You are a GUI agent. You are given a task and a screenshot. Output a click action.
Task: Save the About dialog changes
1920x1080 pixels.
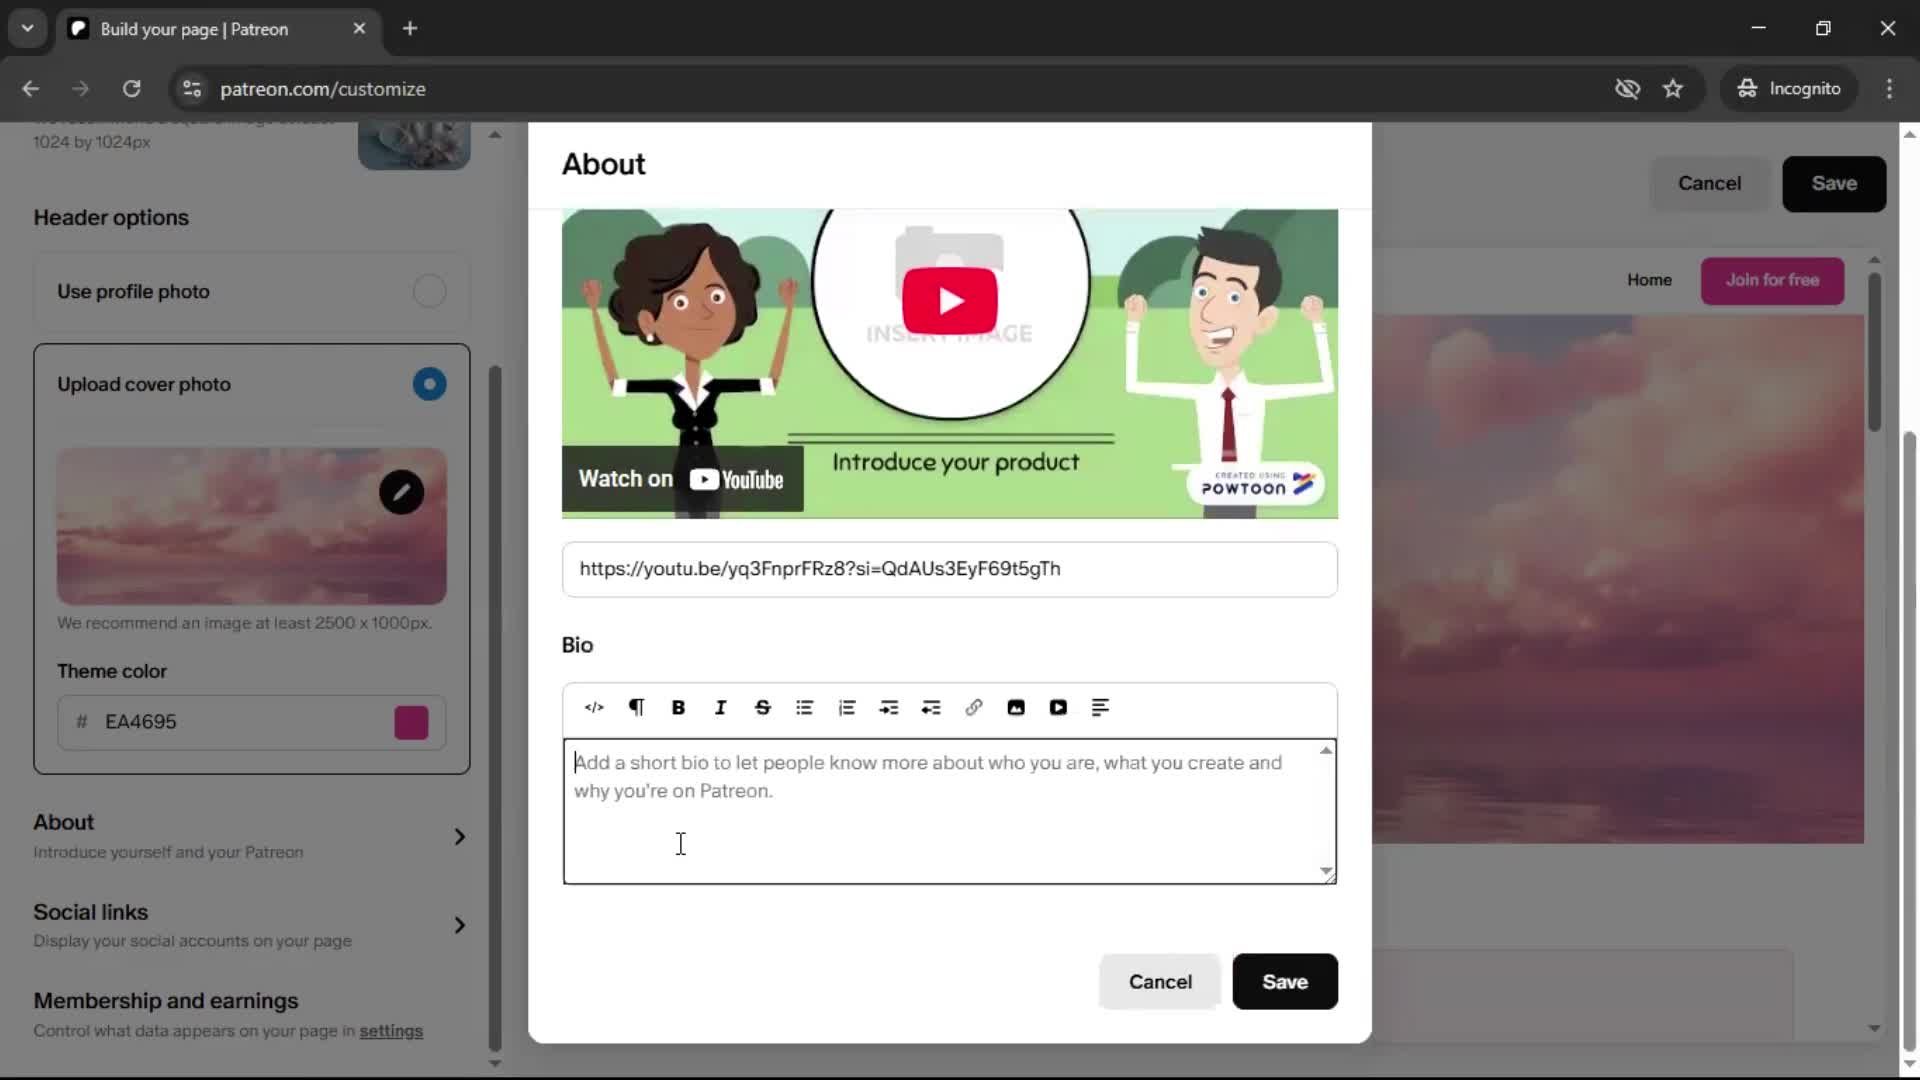tap(1285, 982)
